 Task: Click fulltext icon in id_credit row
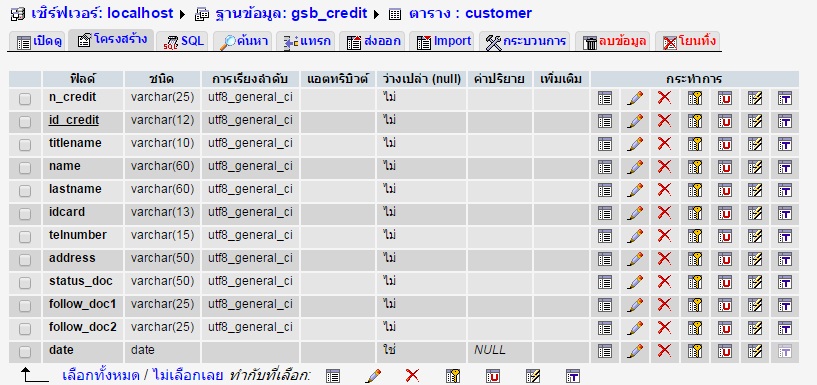pos(785,121)
